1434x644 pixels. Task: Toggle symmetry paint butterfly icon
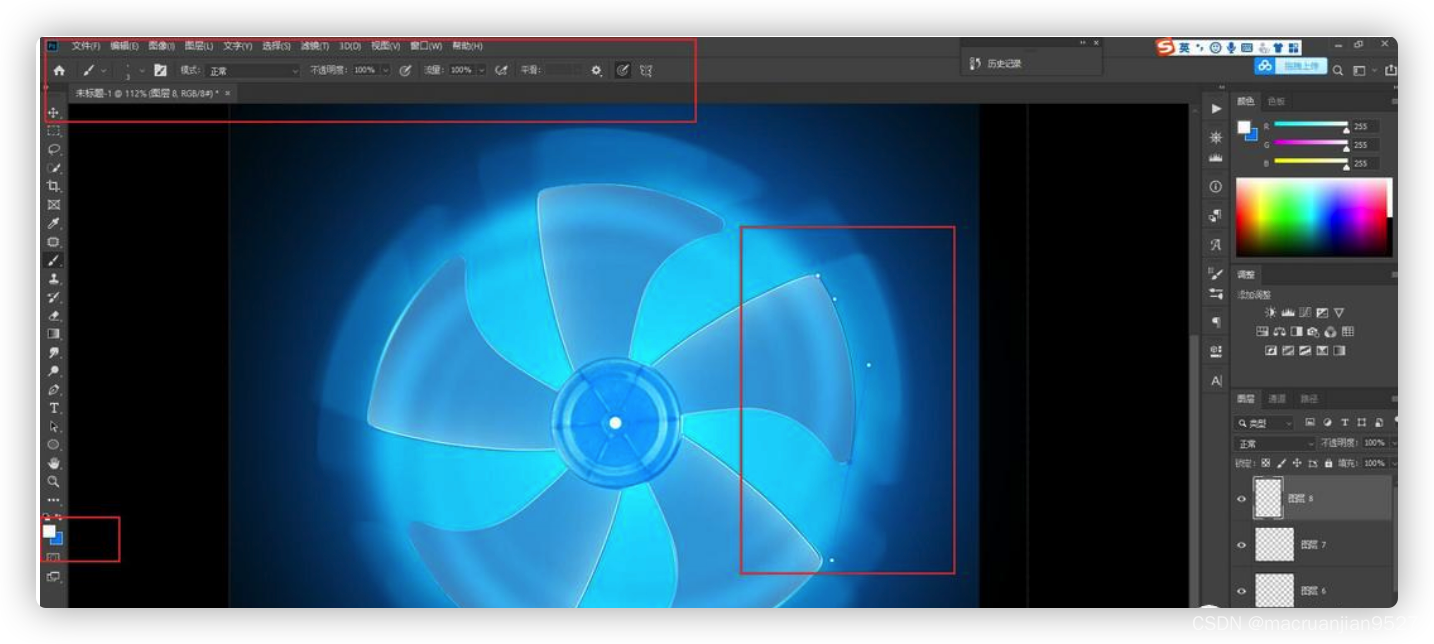pyautogui.click(x=646, y=71)
